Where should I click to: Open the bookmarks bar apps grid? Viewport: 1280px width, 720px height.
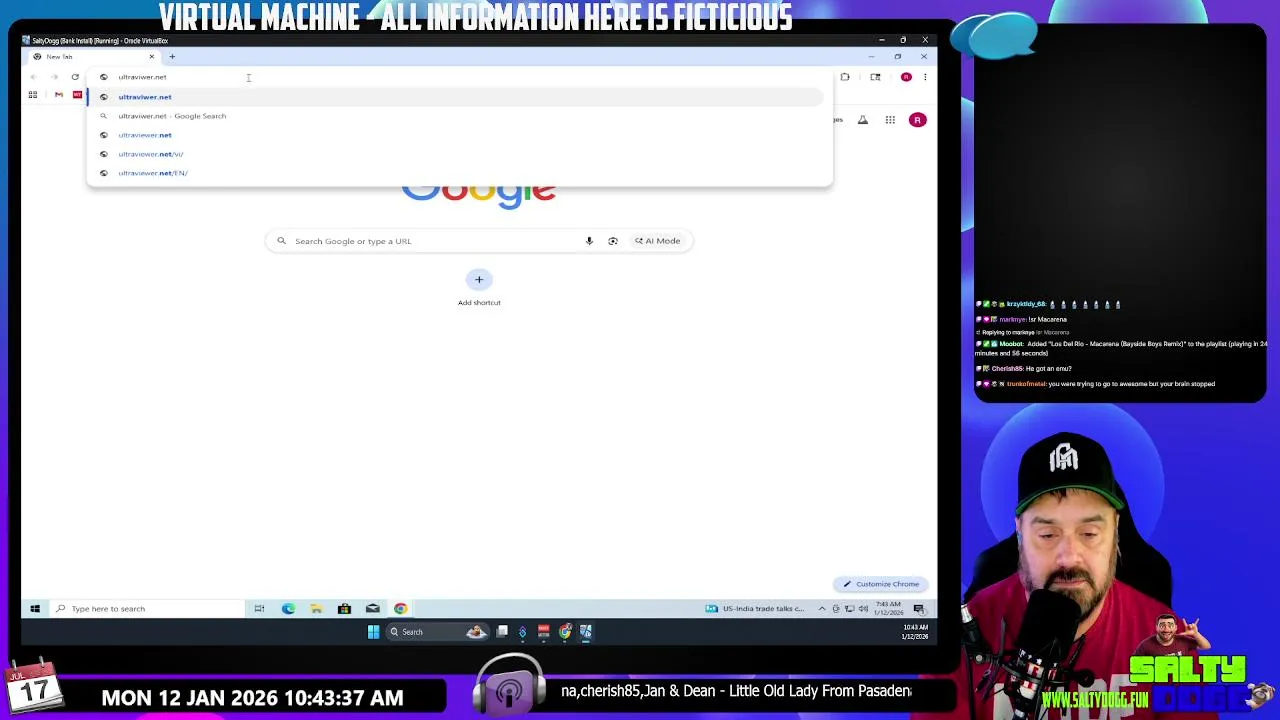click(33, 95)
